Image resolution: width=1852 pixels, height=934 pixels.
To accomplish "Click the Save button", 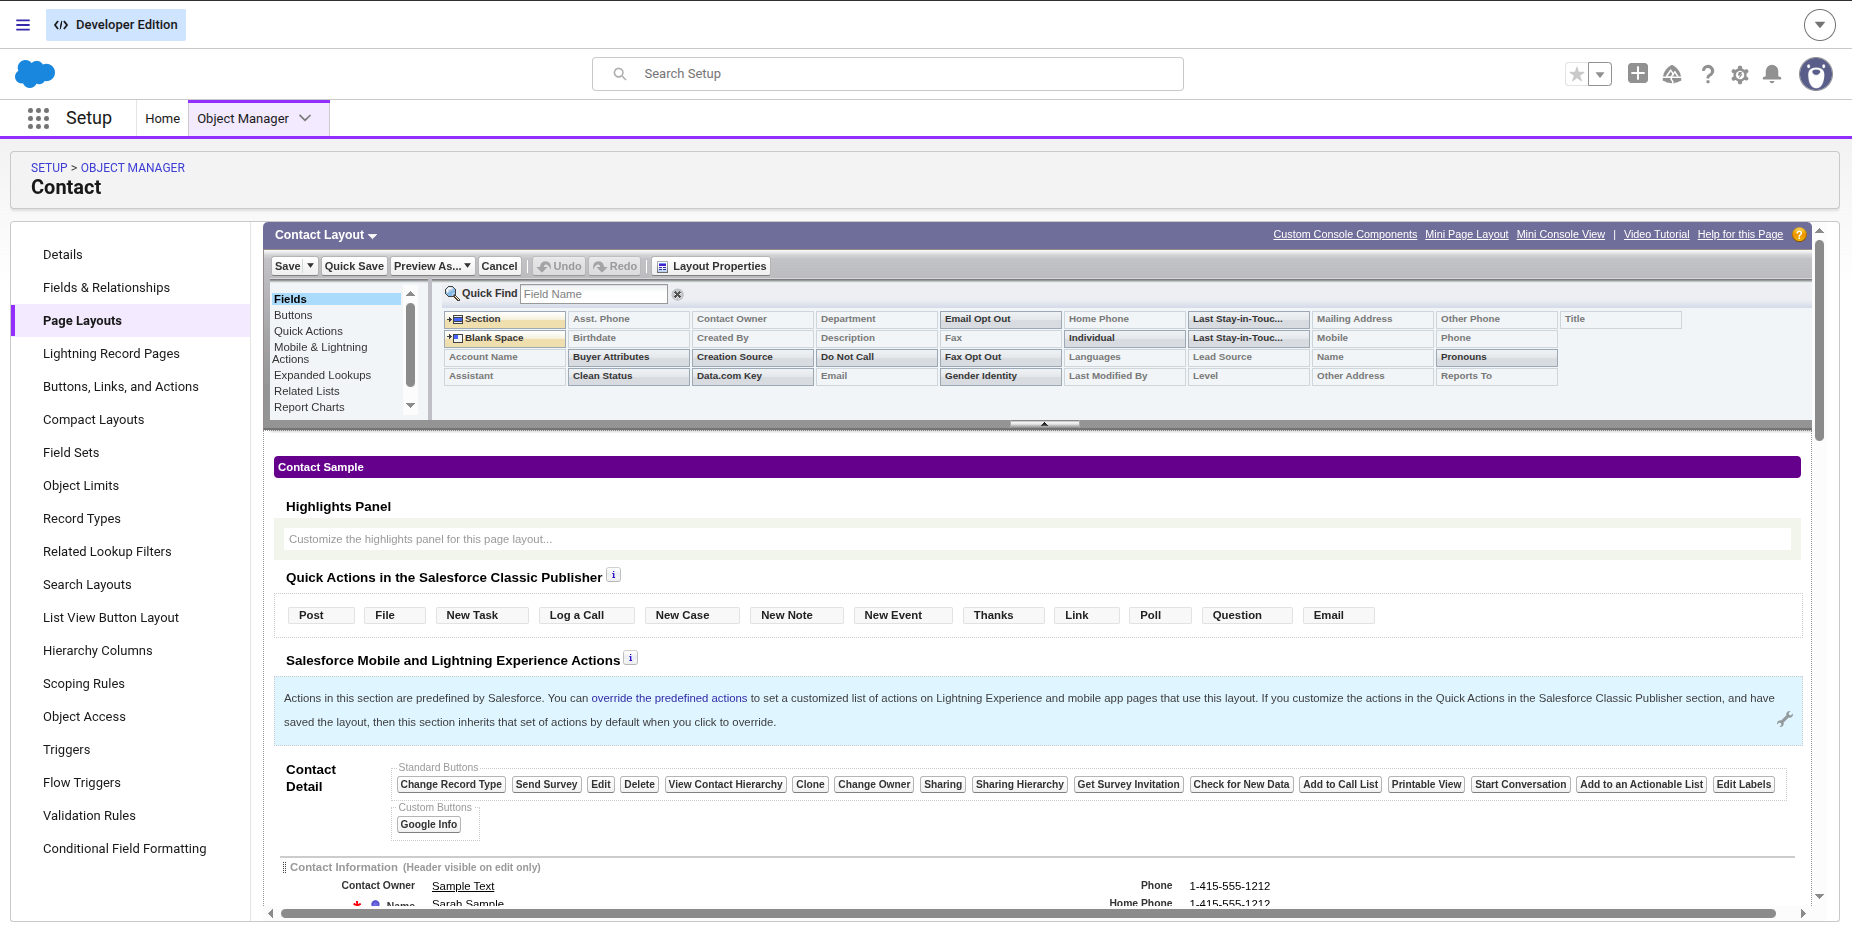I will (288, 266).
